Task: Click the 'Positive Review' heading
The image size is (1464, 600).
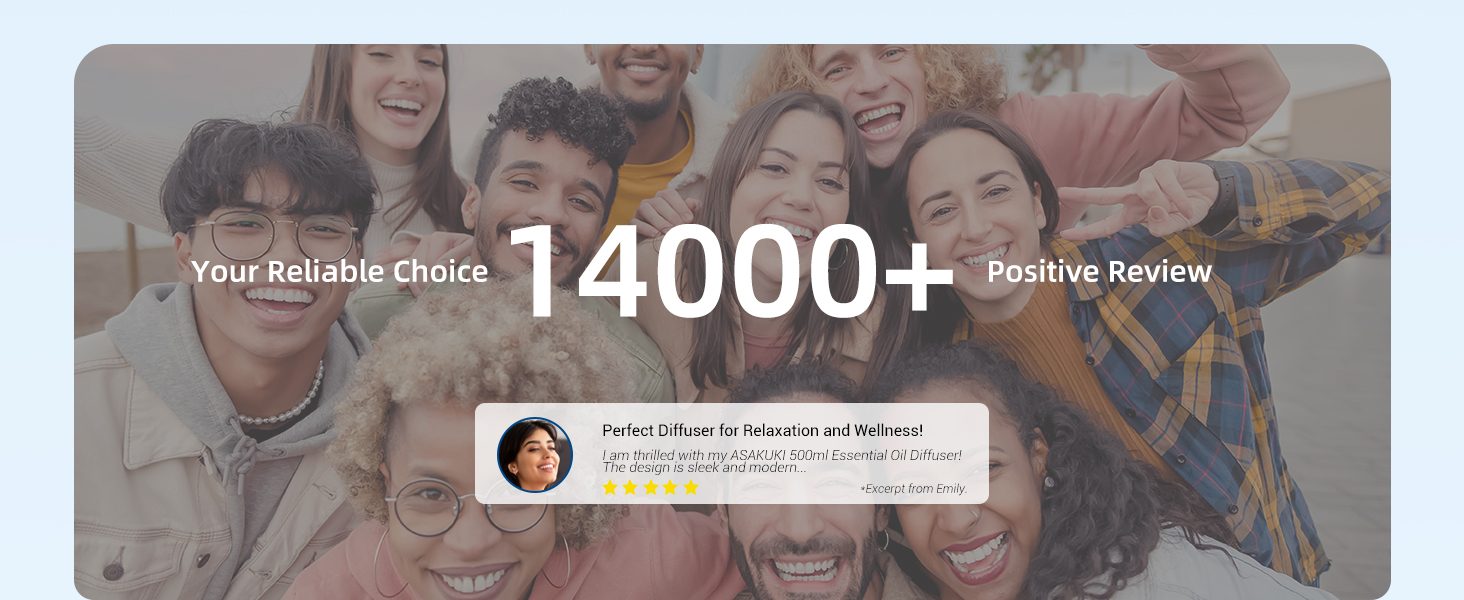Action: (x=1099, y=271)
